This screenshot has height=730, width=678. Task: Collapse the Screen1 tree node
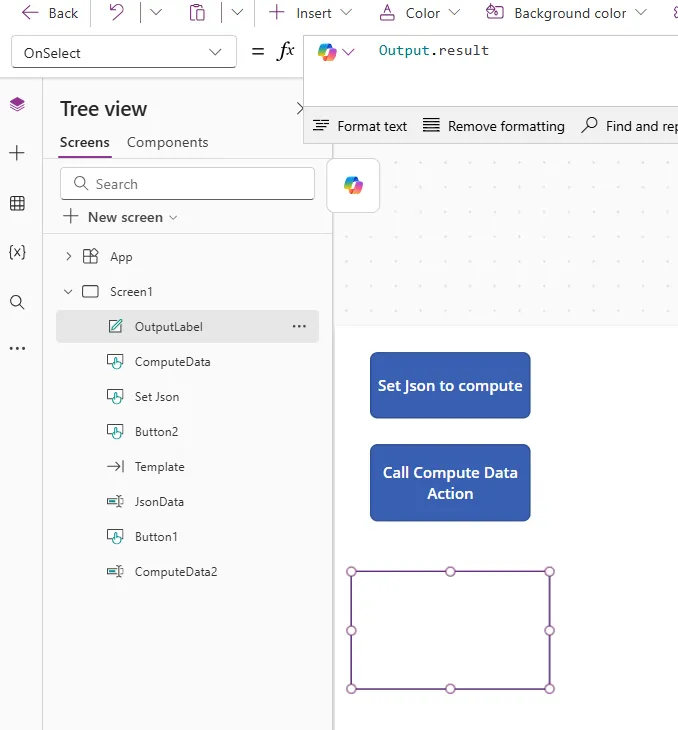(x=68, y=292)
